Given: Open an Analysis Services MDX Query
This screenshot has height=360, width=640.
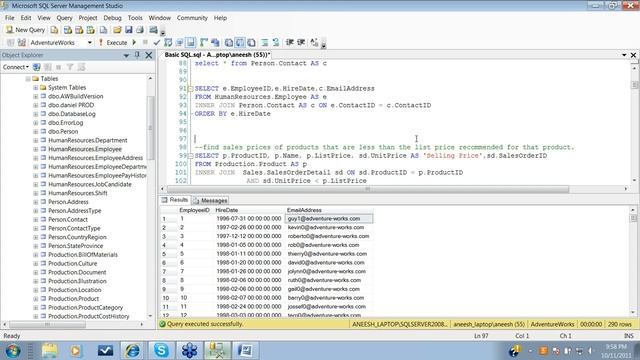Looking at the screenshot, I should (x=67, y=30).
